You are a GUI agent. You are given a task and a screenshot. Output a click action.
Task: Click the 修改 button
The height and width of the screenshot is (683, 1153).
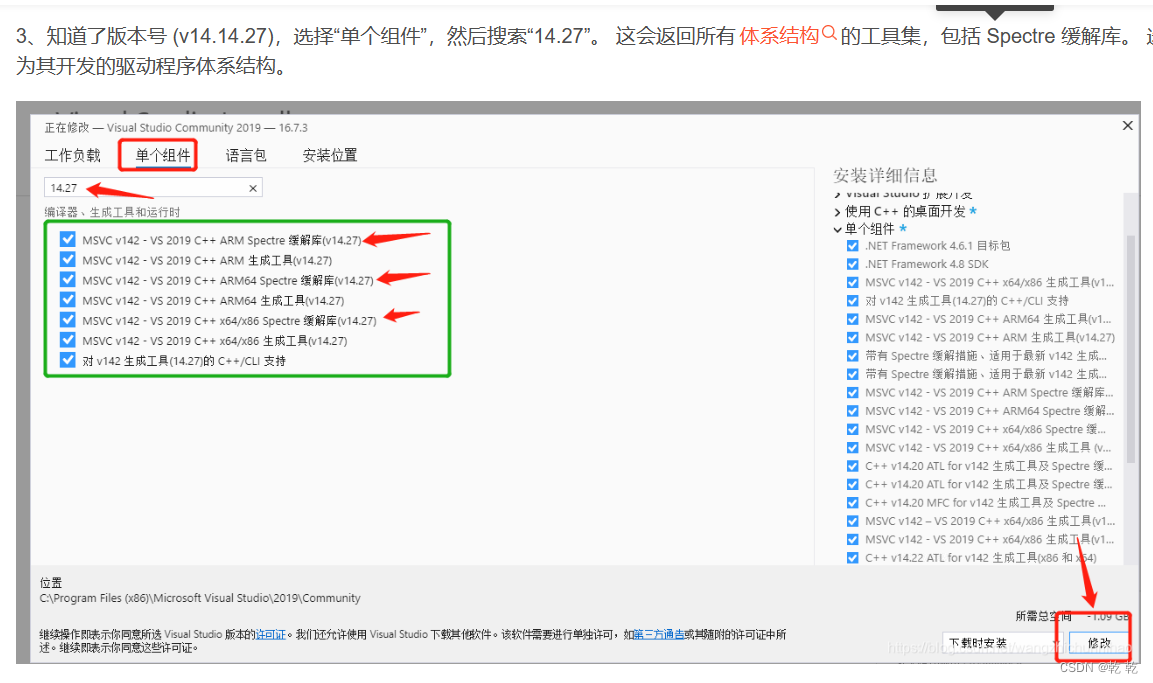tap(1099, 643)
